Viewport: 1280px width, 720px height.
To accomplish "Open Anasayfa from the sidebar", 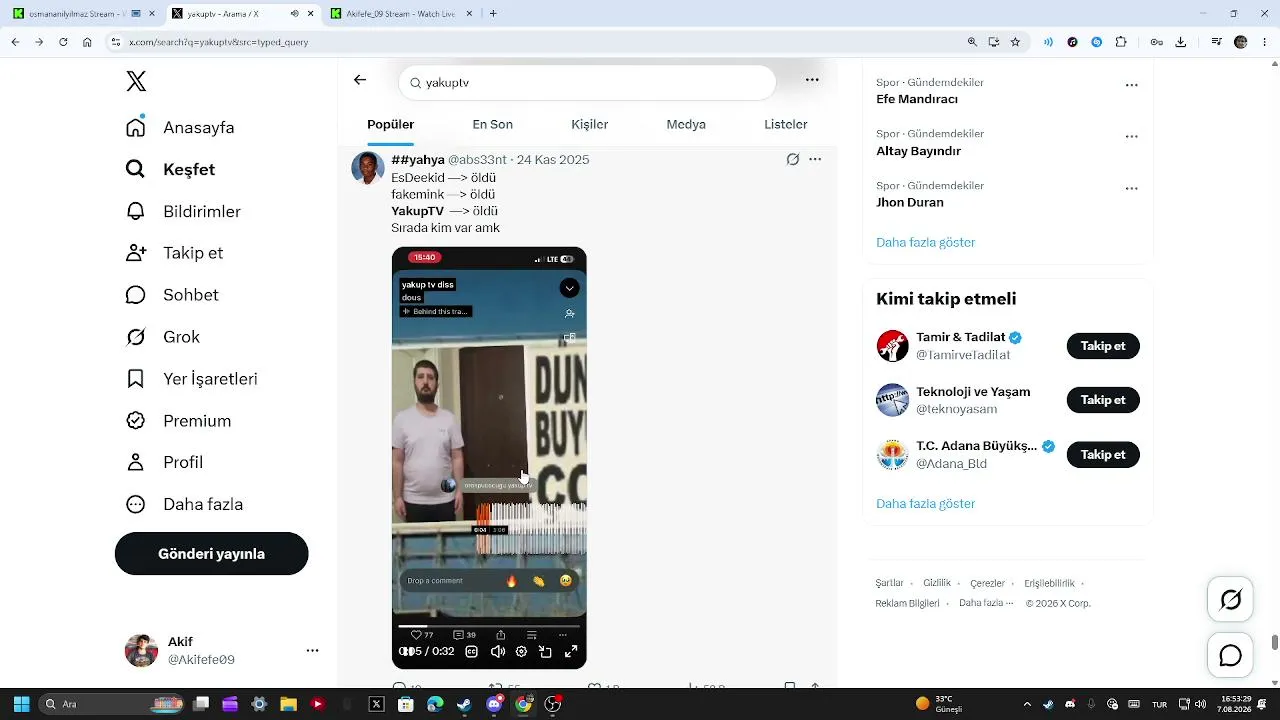I will point(180,128).
